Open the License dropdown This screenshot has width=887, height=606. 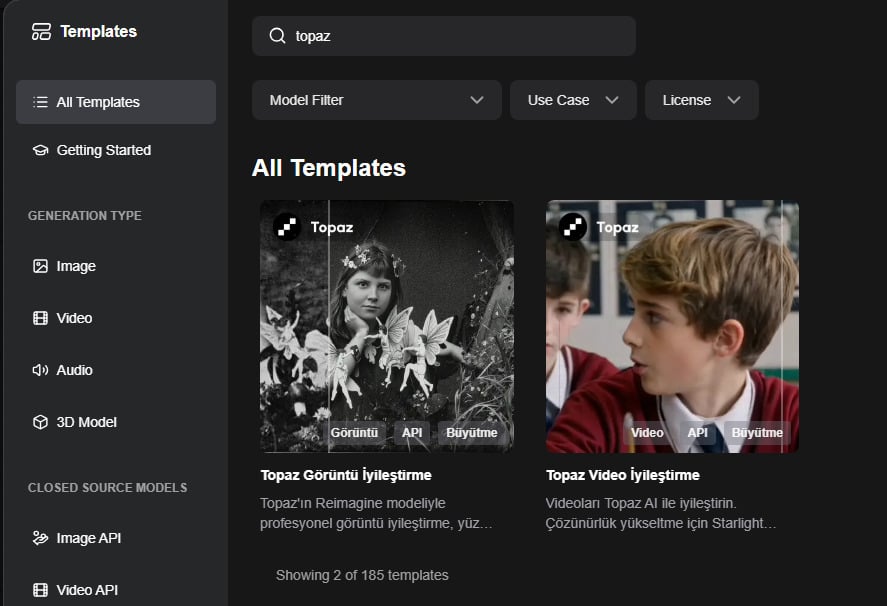(x=701, y=100)
